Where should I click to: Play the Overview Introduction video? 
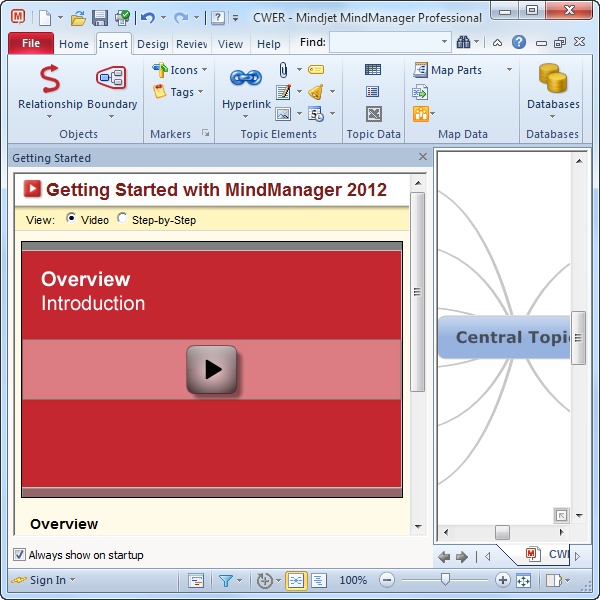tap(211, 369)
